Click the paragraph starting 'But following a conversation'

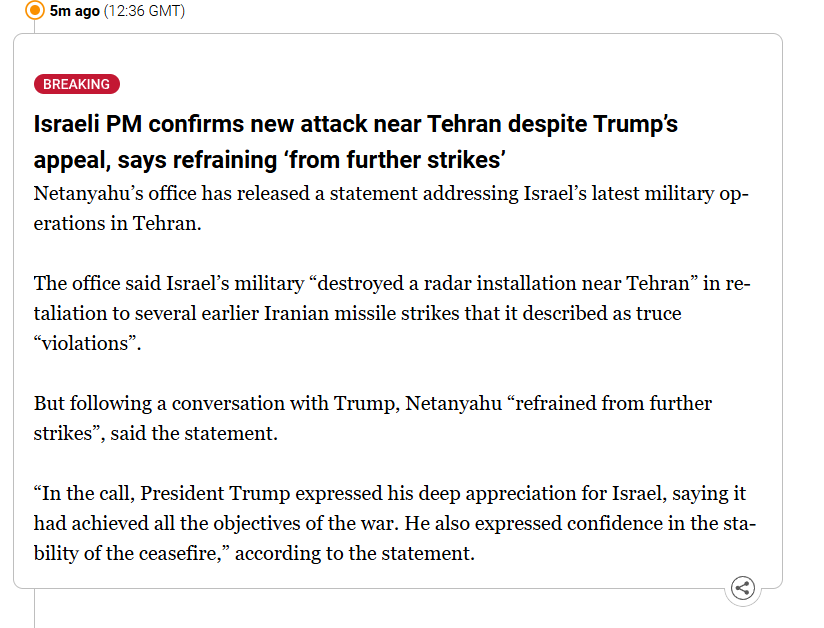point(373,418)
